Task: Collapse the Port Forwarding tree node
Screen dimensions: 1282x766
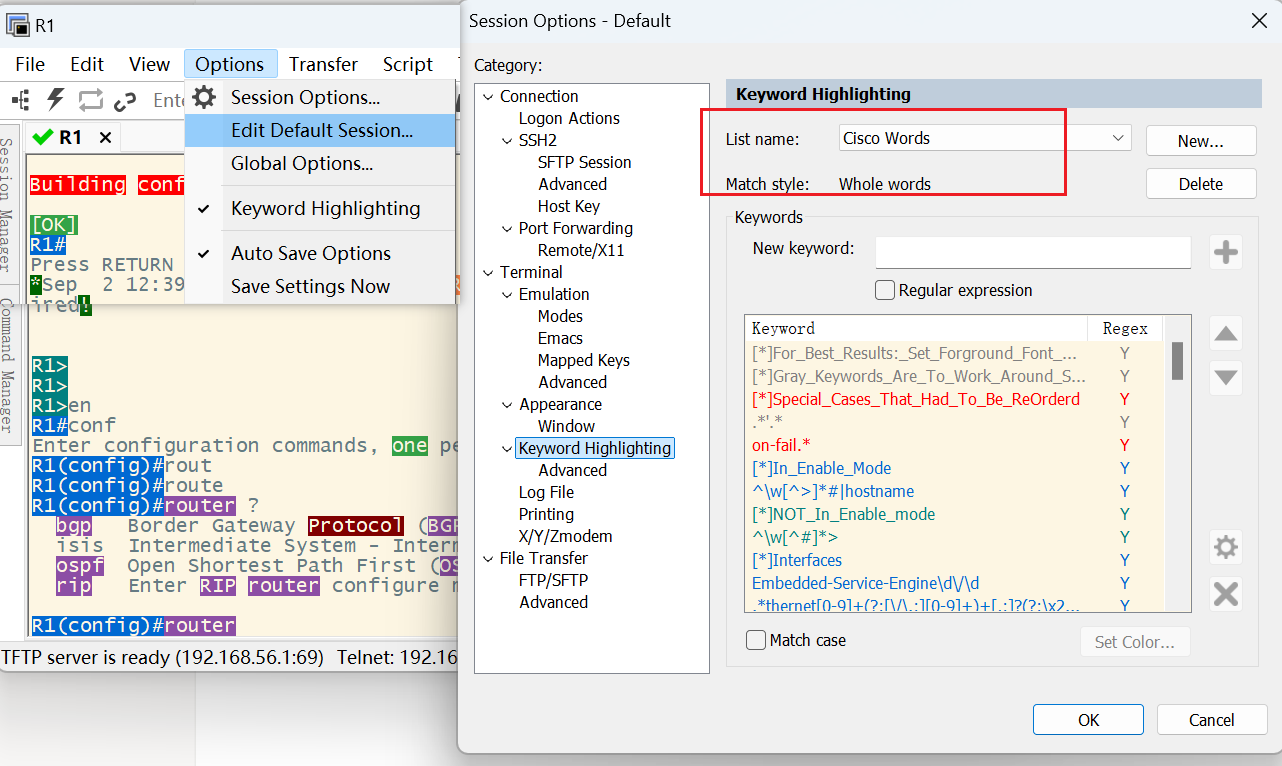Action: (506, 229)
